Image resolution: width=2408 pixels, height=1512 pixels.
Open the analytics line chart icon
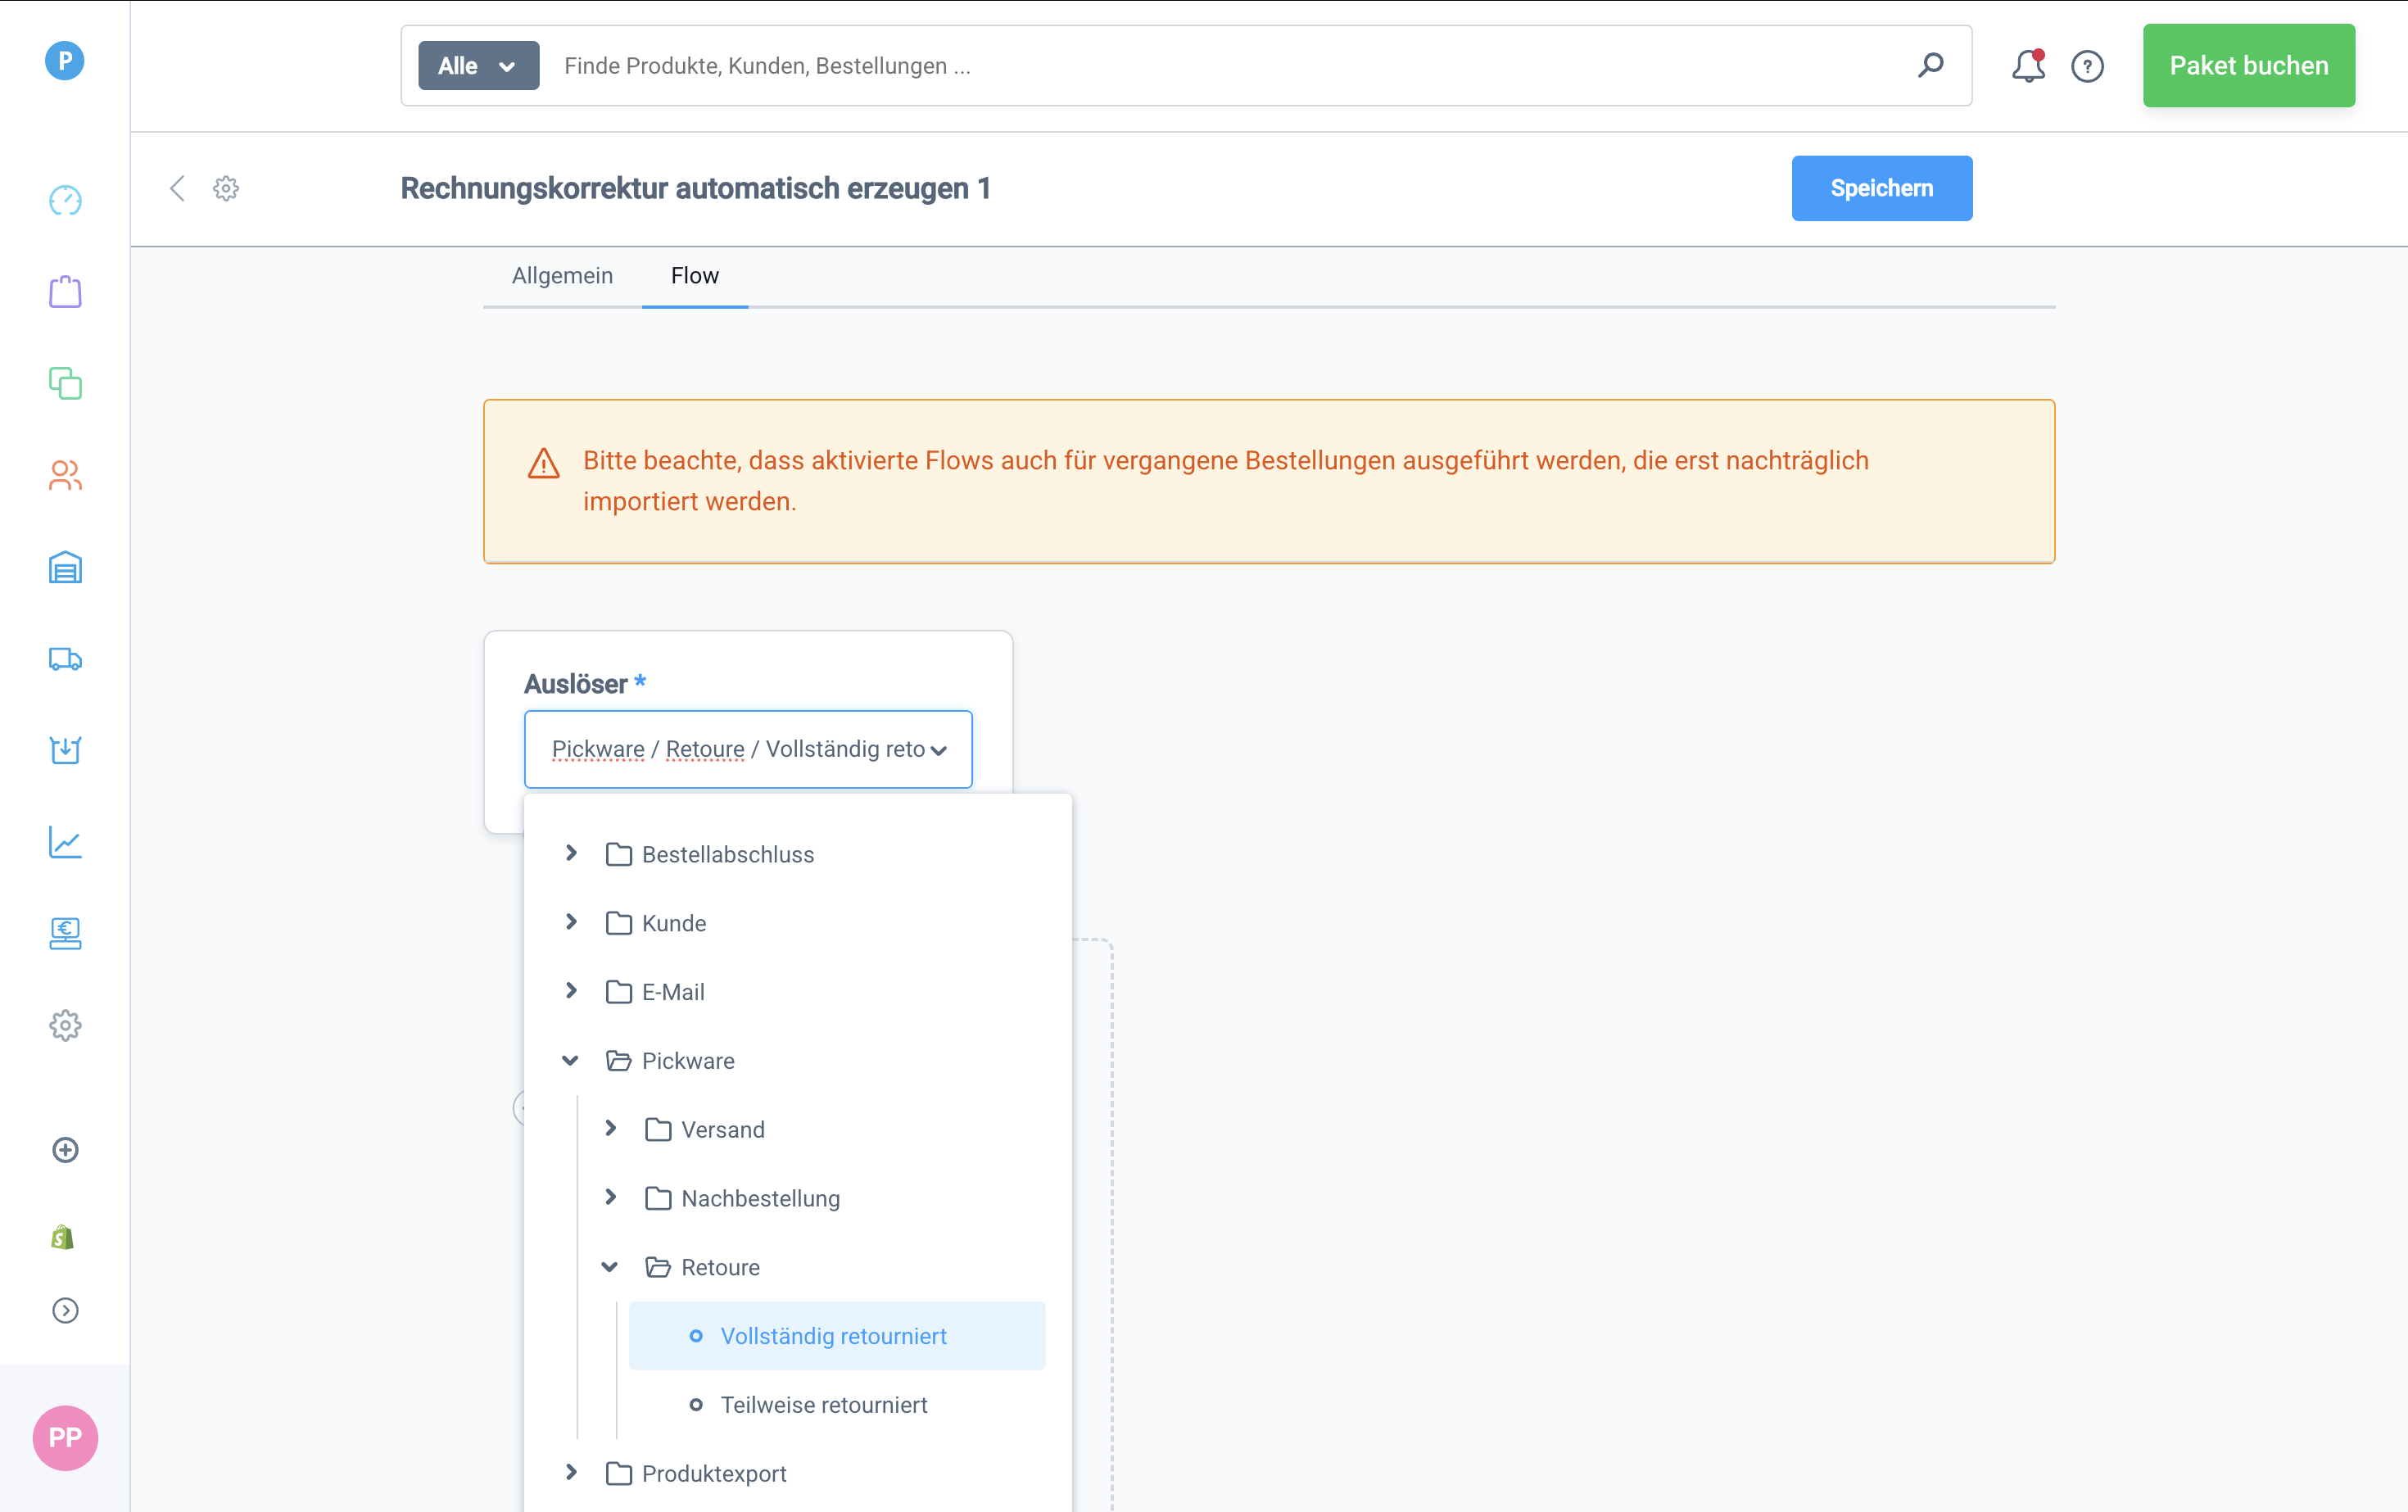click(65, 842)
